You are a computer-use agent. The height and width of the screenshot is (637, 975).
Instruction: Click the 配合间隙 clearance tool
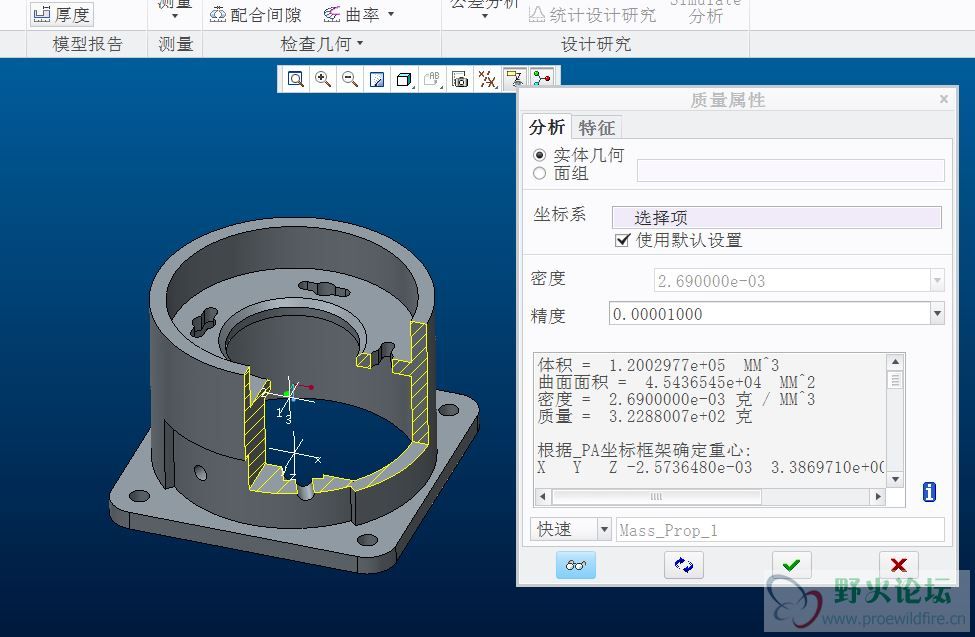[x=256, y=14]
